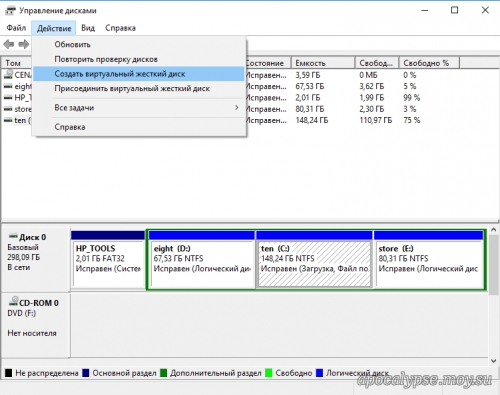
Task: Click the 148,24 ГБ capacity cell
Action: pos(311,120)
